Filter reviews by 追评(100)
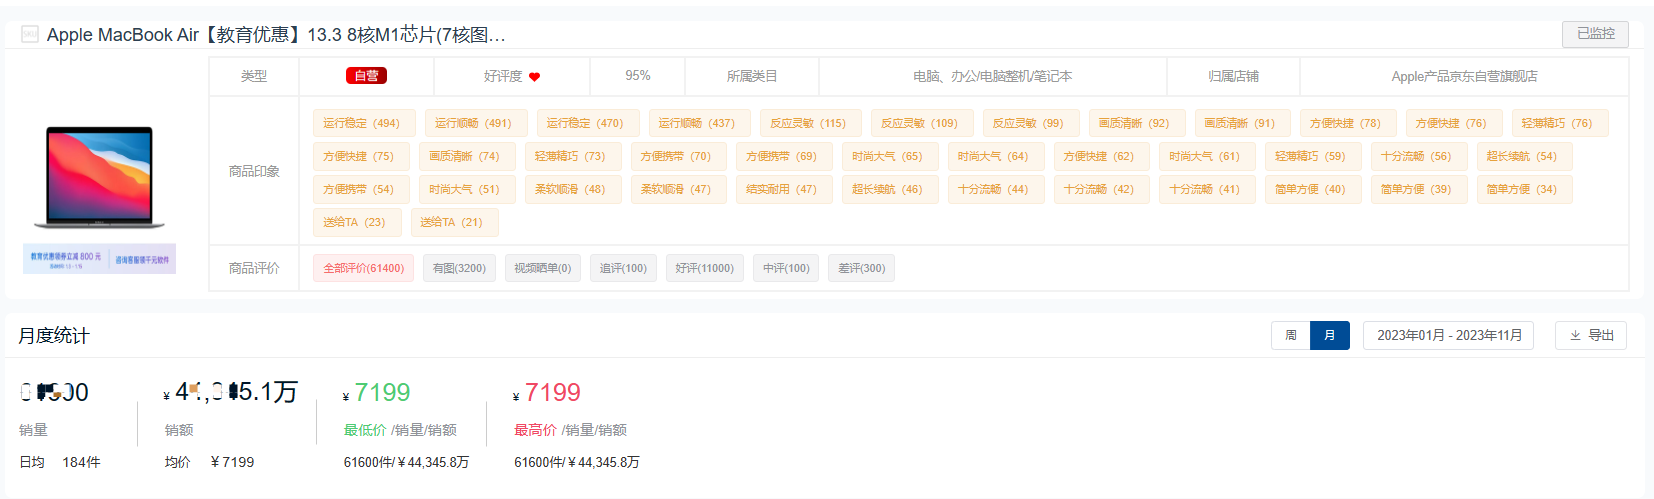1654x499 pixels. pos(623,268)
